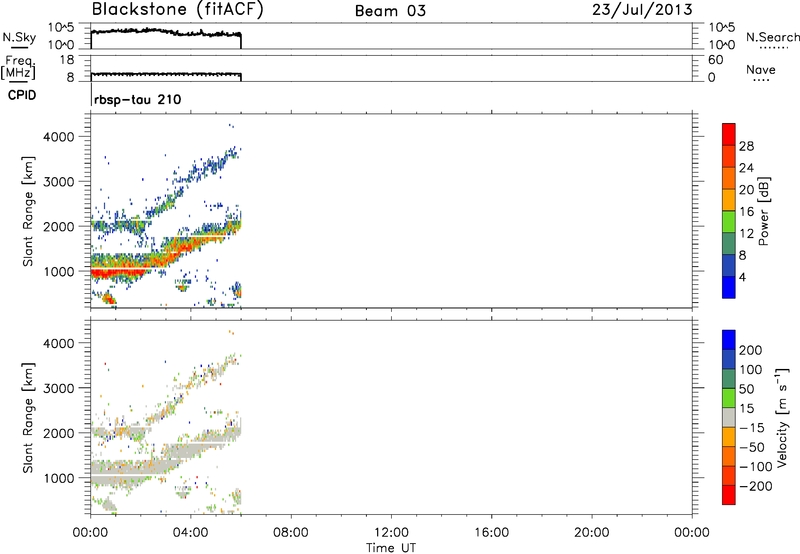Click the '16:00' time axis label

491,533
